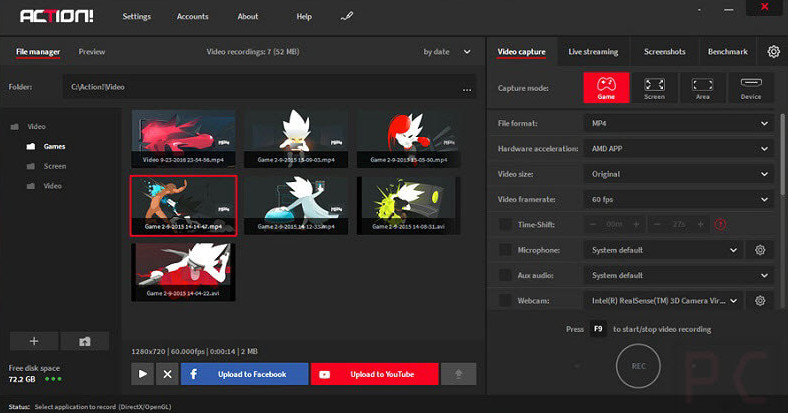Click the Facebook logo on upload button
Screen dimensions: 788x413
coord(193,374)
